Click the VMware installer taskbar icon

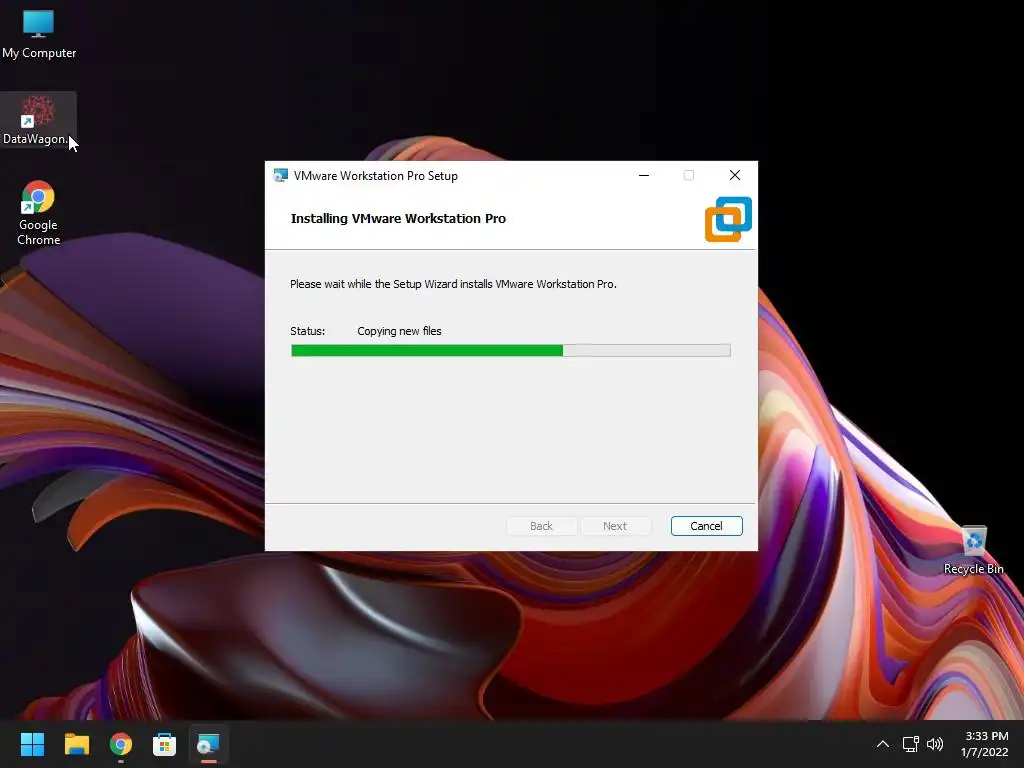(208, 744)
